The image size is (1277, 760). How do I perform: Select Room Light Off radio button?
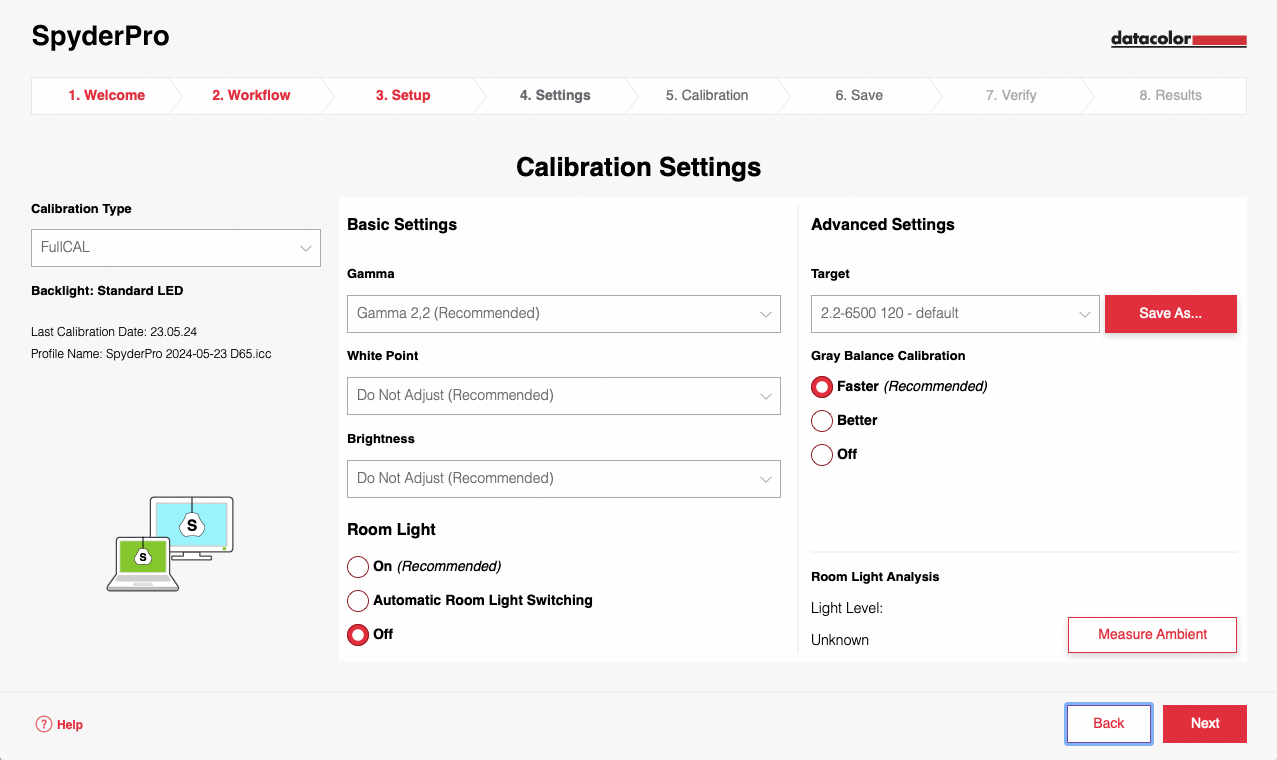[x=358, y=635]
